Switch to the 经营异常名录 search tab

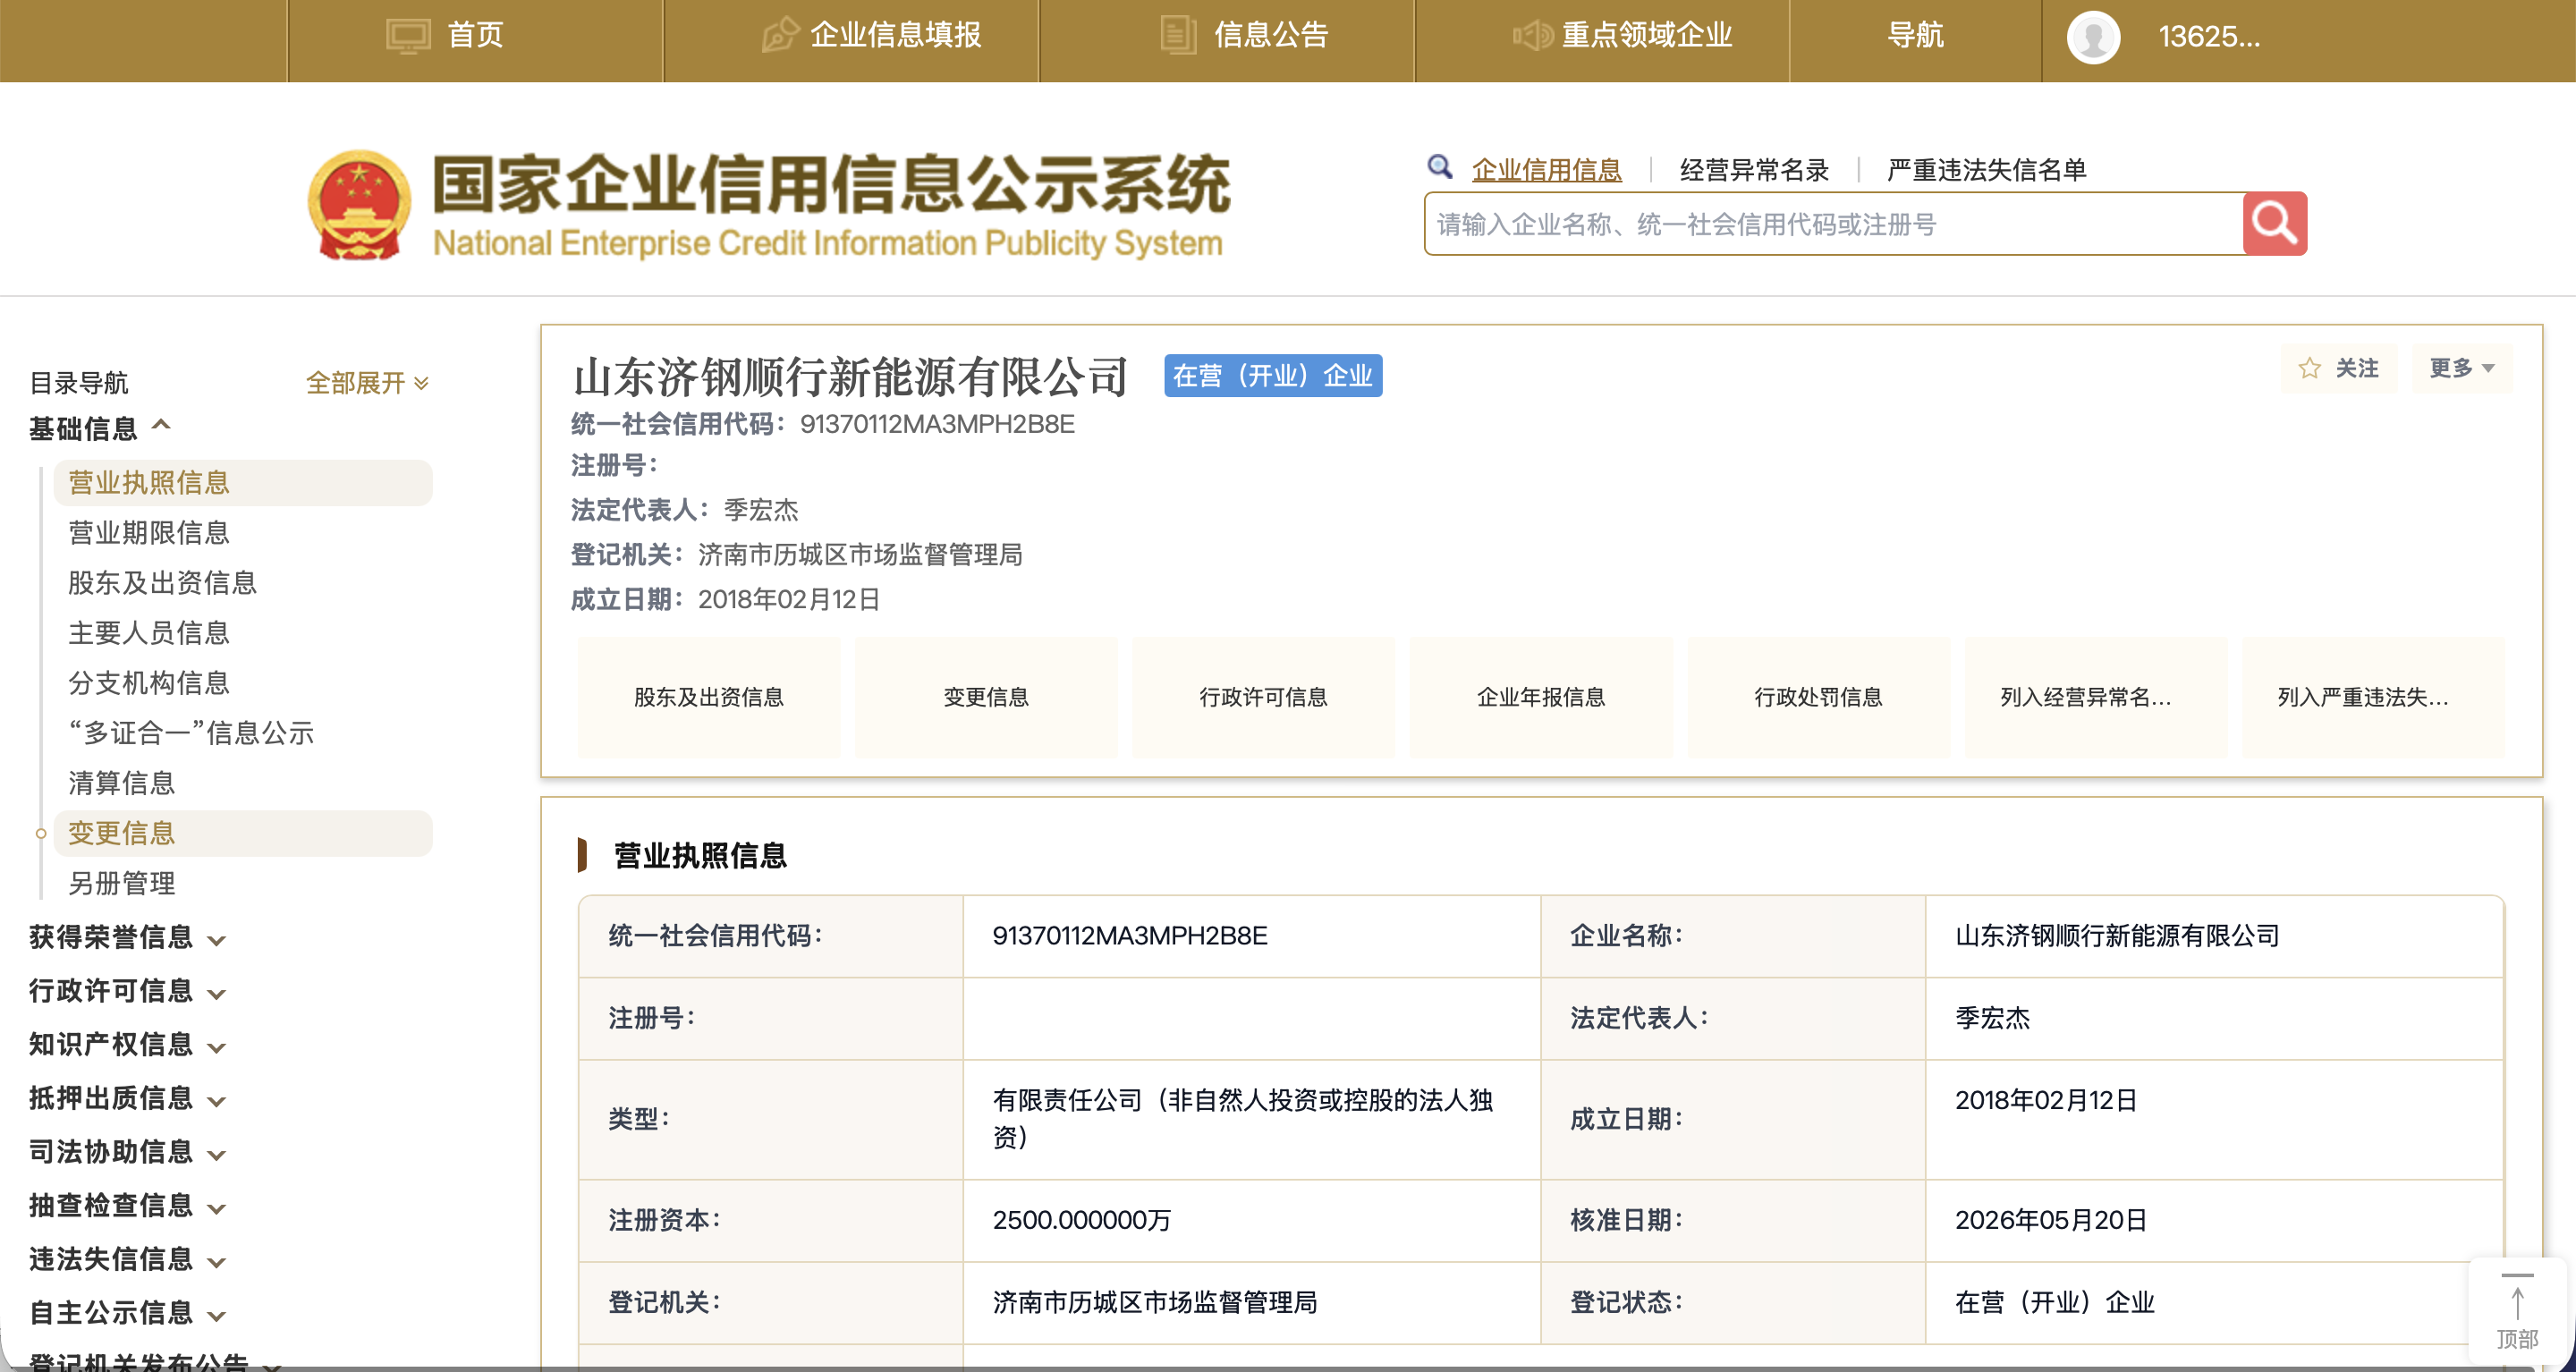1754,170
